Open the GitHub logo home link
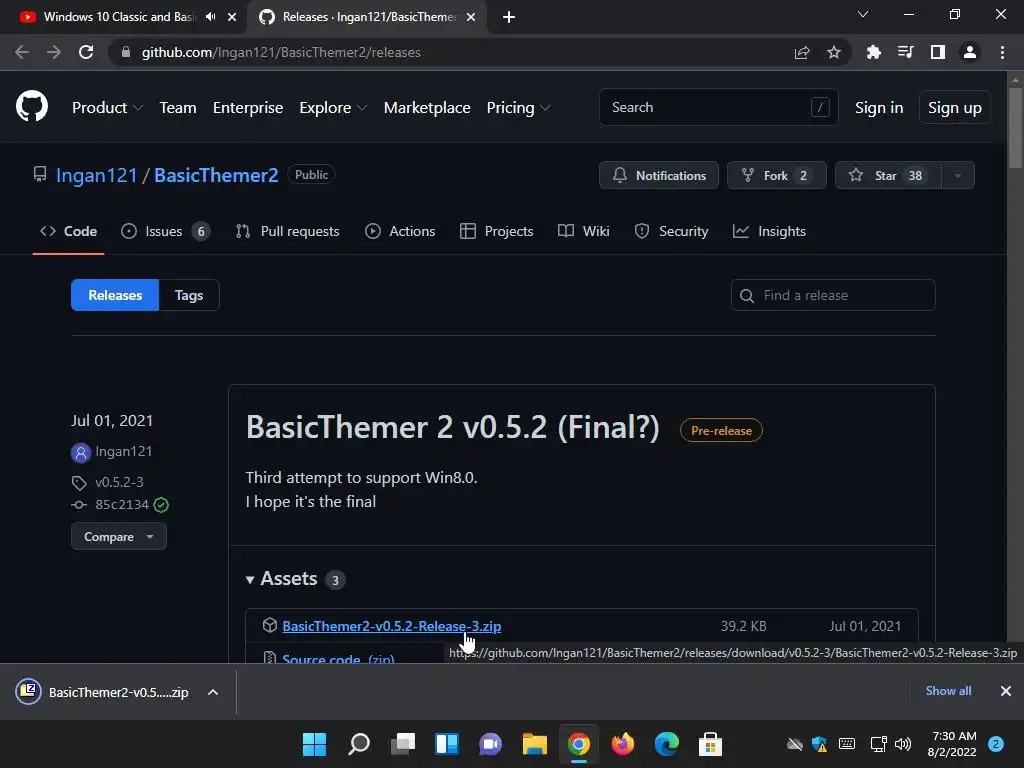The width and height of the screenshot is (1024, 768). [32, 106]
